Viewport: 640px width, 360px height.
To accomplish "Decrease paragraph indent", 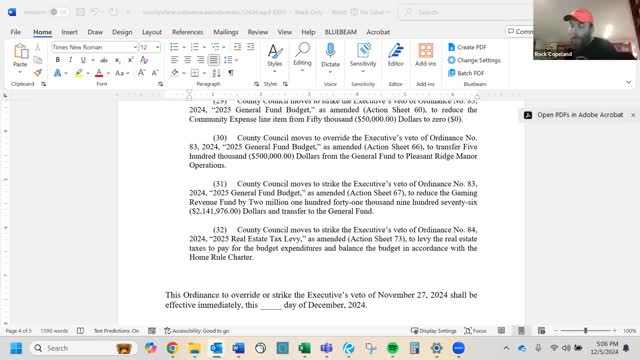I will (x=238, y=47).
